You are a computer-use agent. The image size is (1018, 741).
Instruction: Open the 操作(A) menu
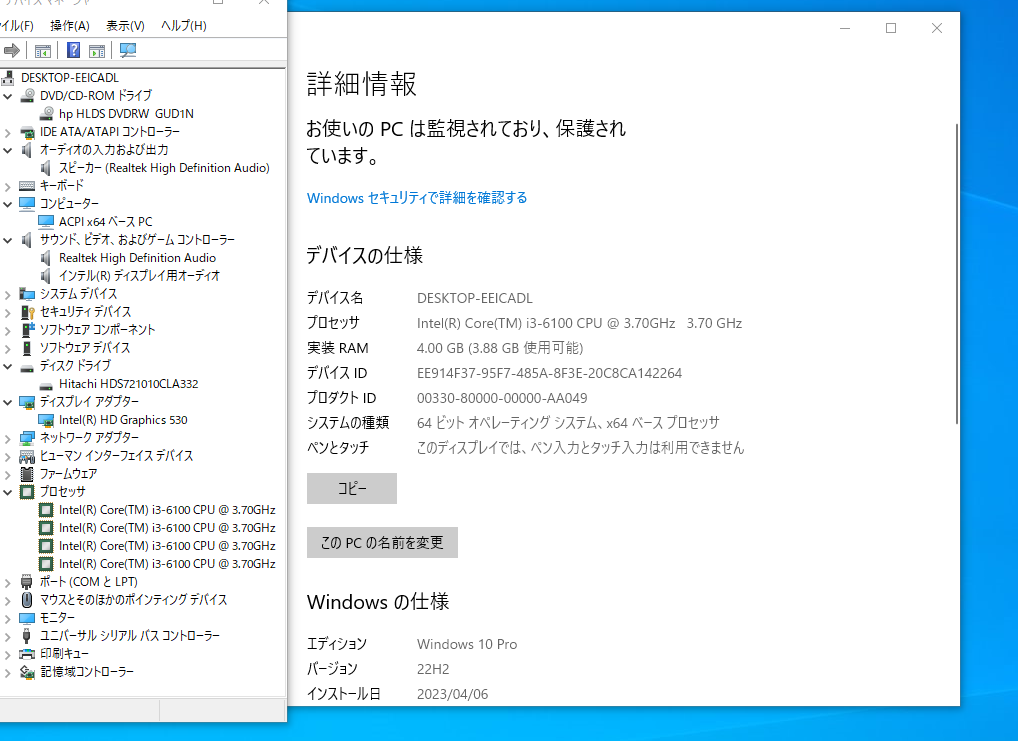[70, 26]
